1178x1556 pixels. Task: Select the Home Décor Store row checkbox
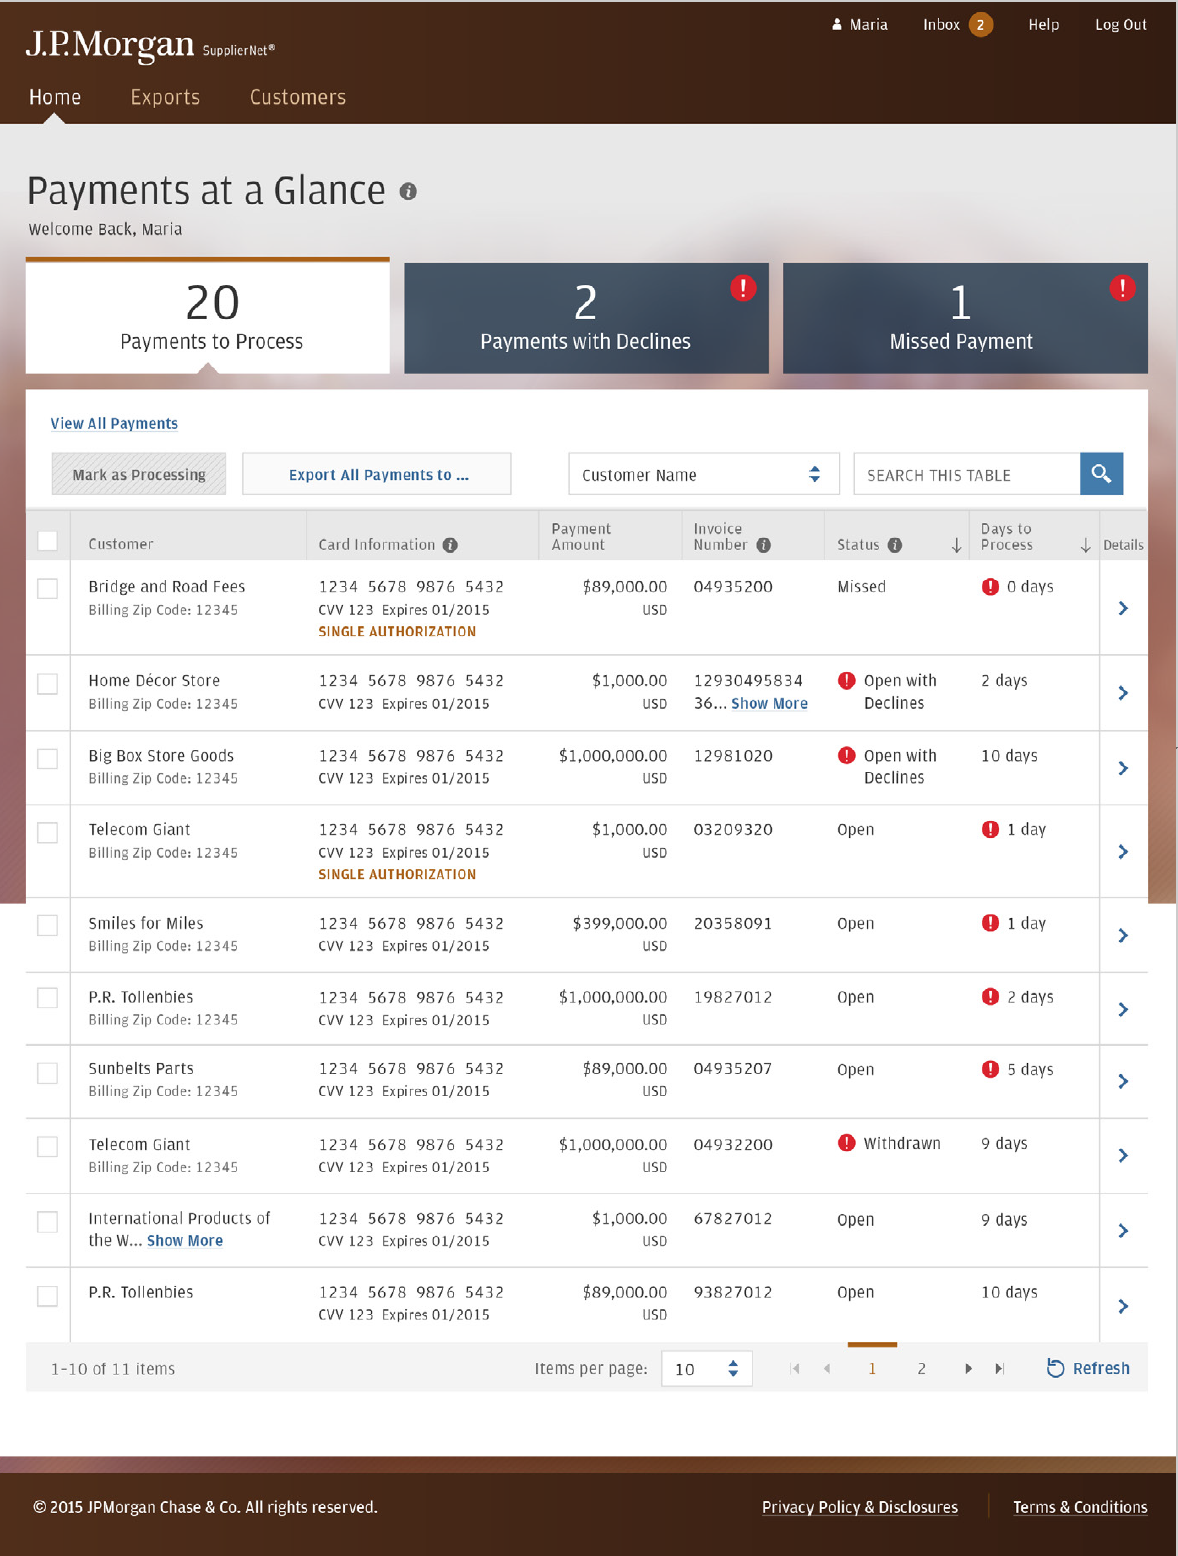47,684
